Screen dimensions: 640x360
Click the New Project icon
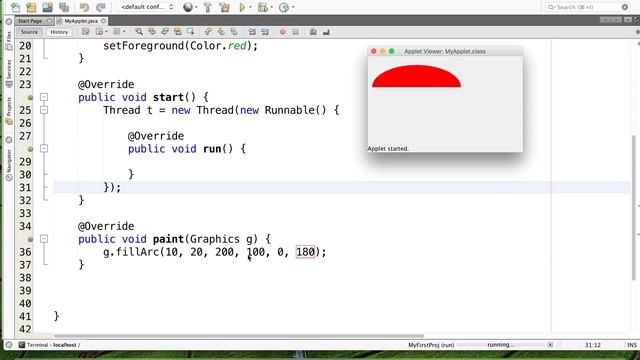(31, 7)
